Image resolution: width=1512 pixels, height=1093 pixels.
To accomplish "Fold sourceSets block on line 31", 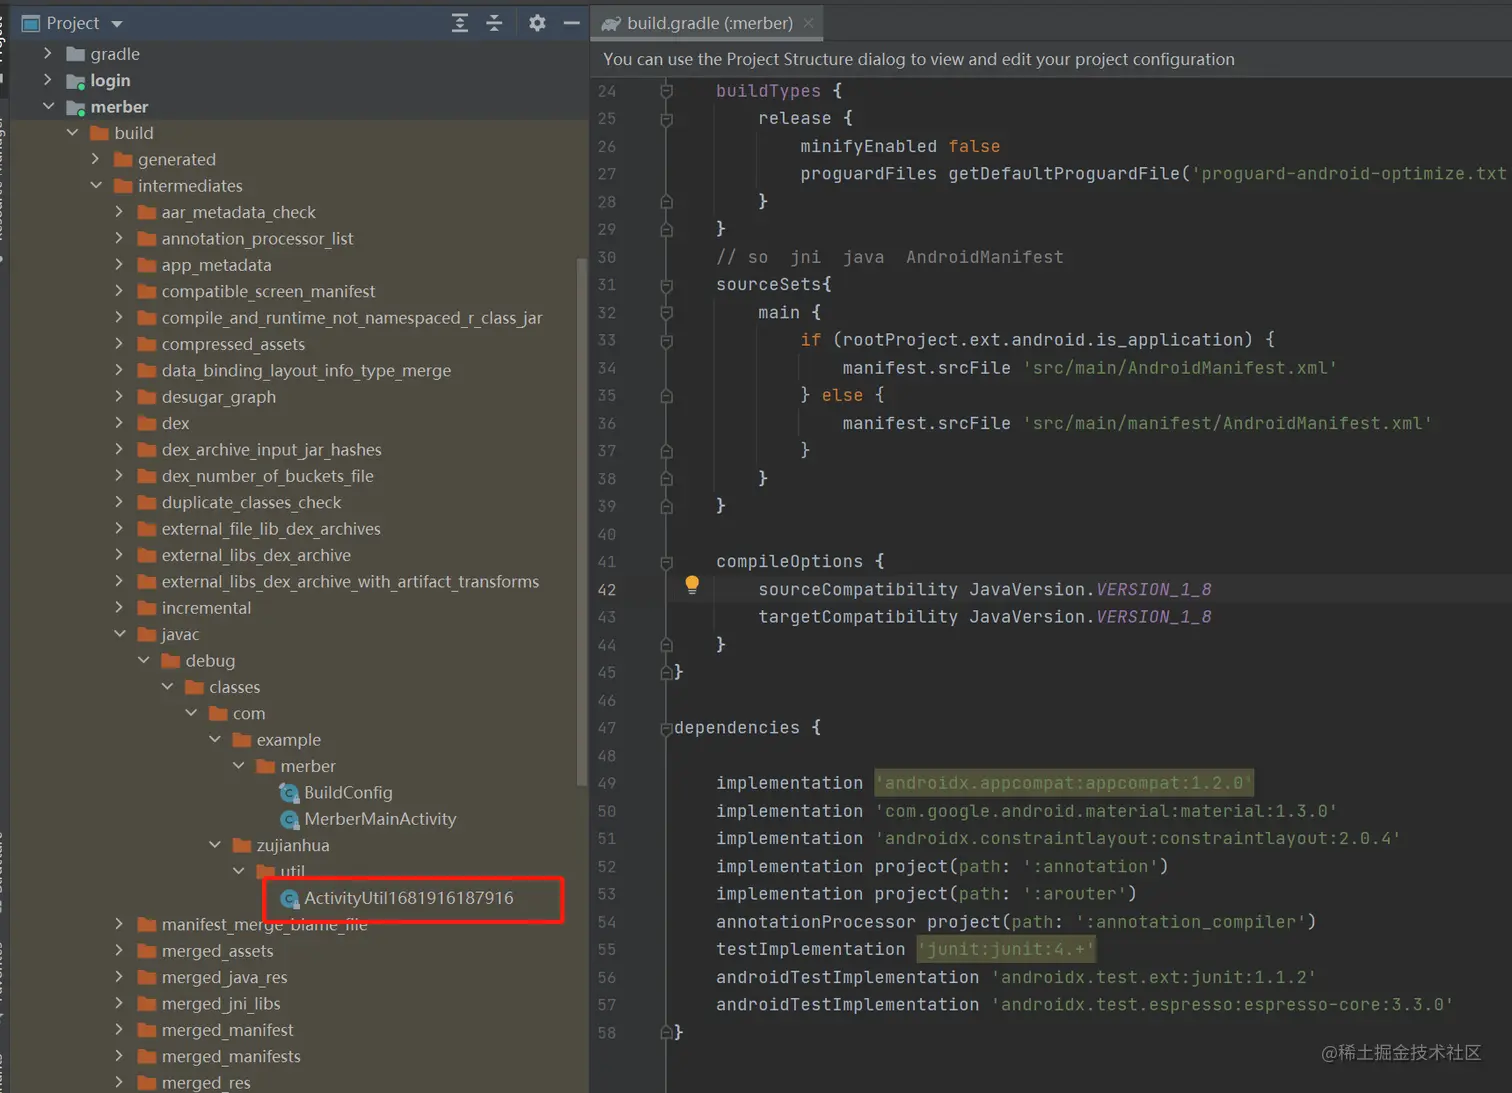I will pos(666,285).
